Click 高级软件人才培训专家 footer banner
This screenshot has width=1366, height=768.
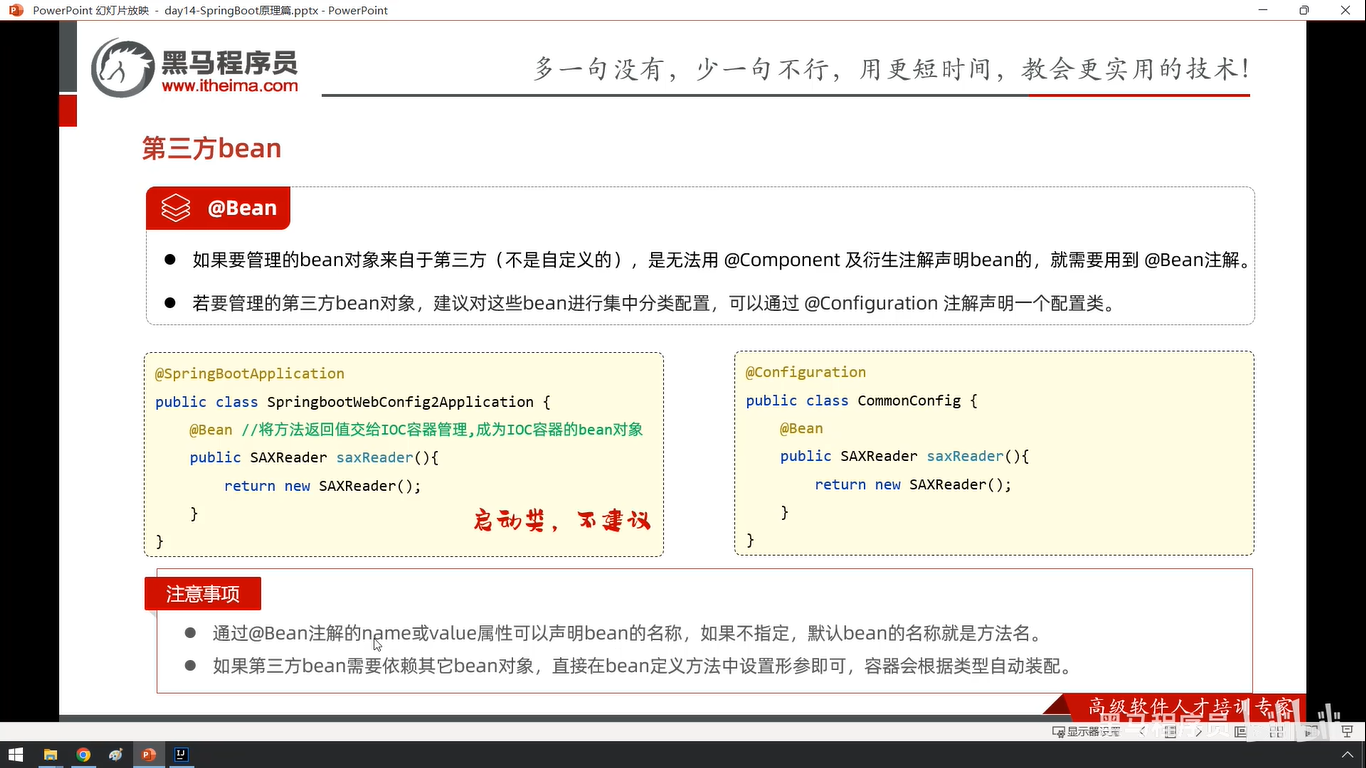pos(1192,706)
